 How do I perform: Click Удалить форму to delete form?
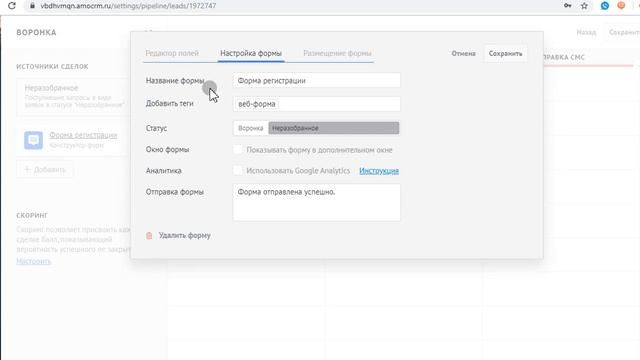[184, 236]
